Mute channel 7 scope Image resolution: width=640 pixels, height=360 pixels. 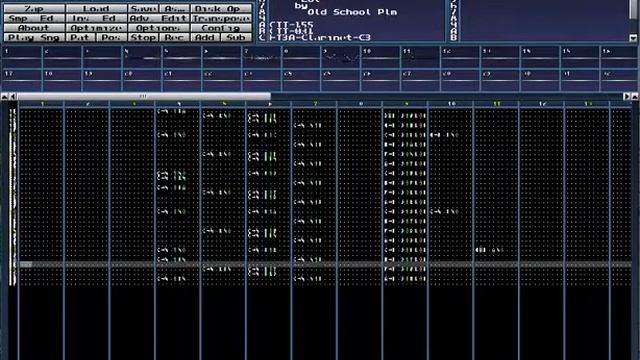[x=262, y=58]
